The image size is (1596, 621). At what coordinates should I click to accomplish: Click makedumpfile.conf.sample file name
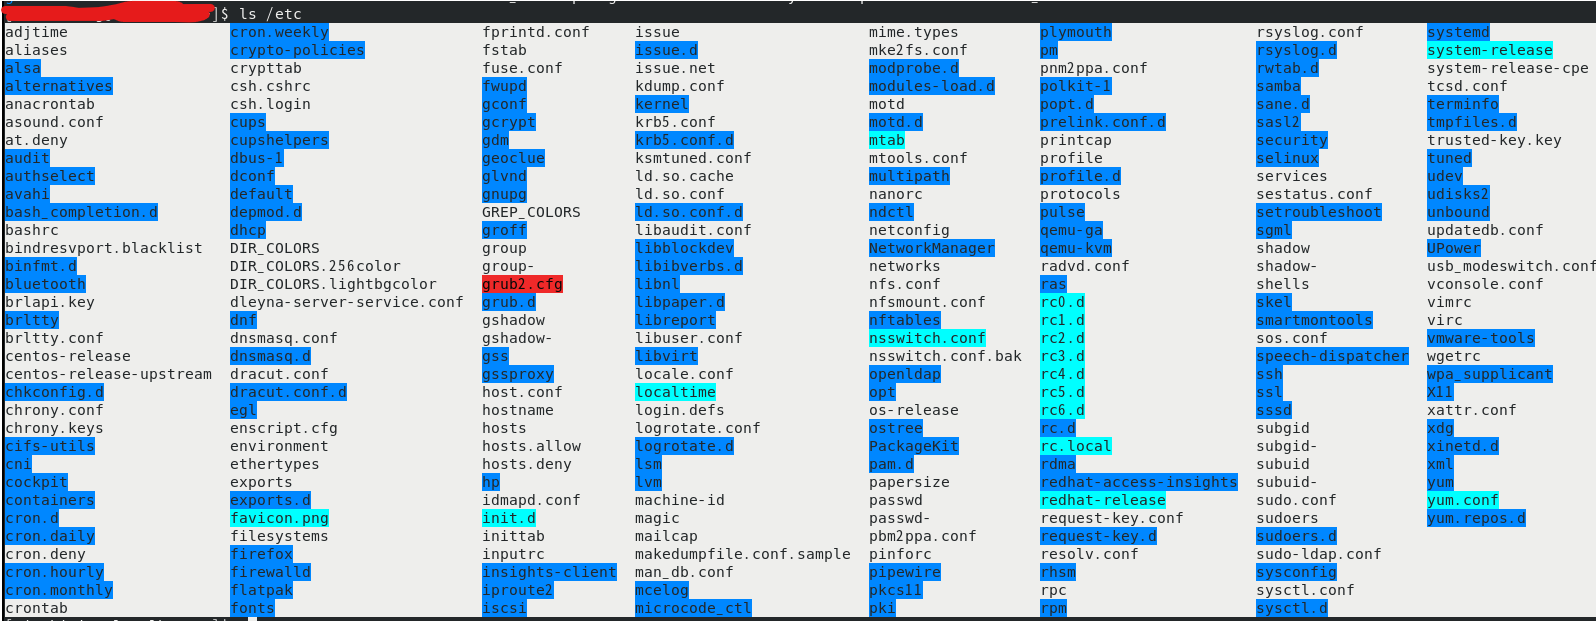pyautogui.click(x=743, y=554)
